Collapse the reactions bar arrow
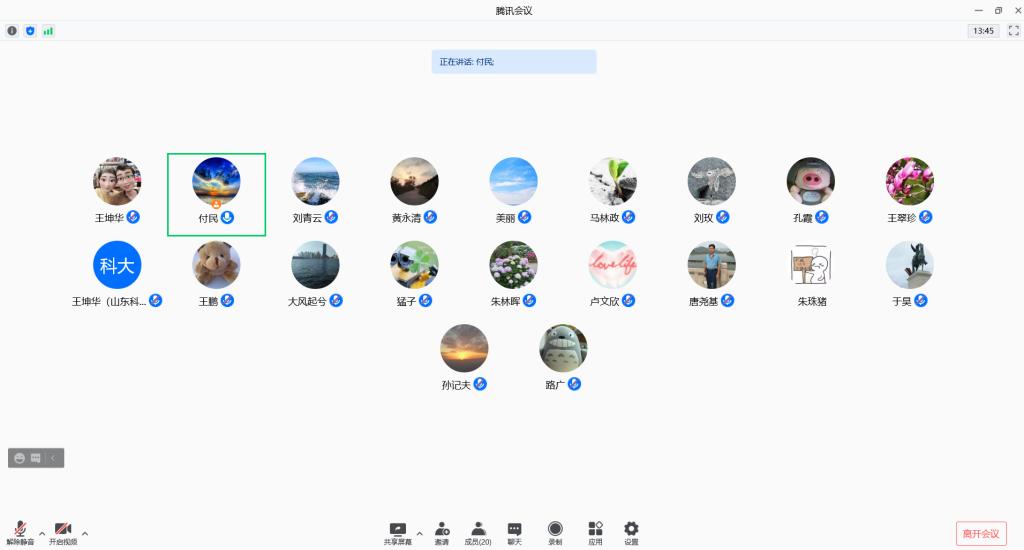This screenshot has height=550, width=1024. point(53,458)
